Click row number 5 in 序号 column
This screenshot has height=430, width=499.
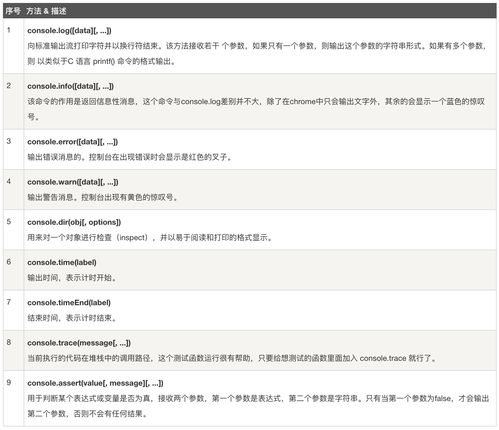click(9, 222)
